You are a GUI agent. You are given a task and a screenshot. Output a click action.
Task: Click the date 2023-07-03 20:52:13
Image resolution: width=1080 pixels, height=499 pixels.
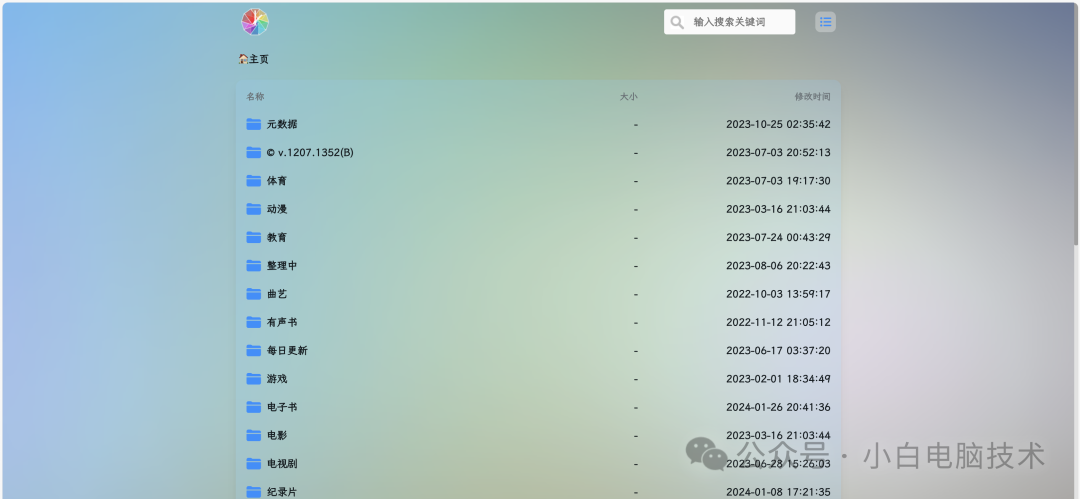(x=778, y=152)
